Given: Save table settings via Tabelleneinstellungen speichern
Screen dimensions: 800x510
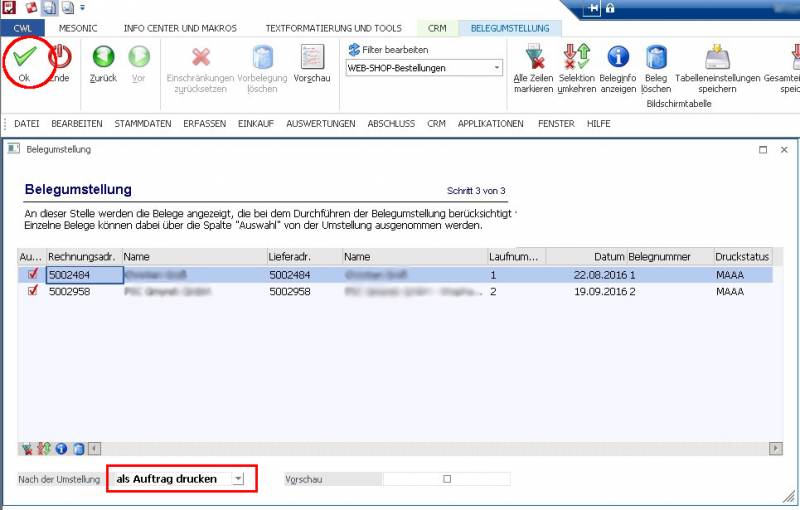Looking at the screenshot, I should click(x=717, y=57).
